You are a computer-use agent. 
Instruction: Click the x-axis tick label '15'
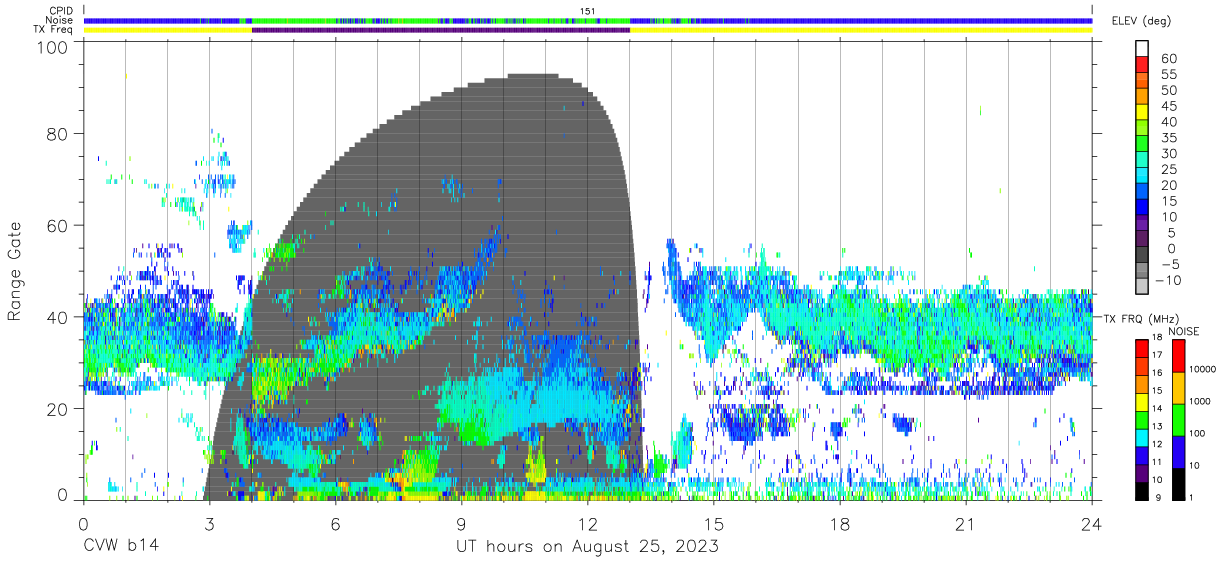[714, 524]
